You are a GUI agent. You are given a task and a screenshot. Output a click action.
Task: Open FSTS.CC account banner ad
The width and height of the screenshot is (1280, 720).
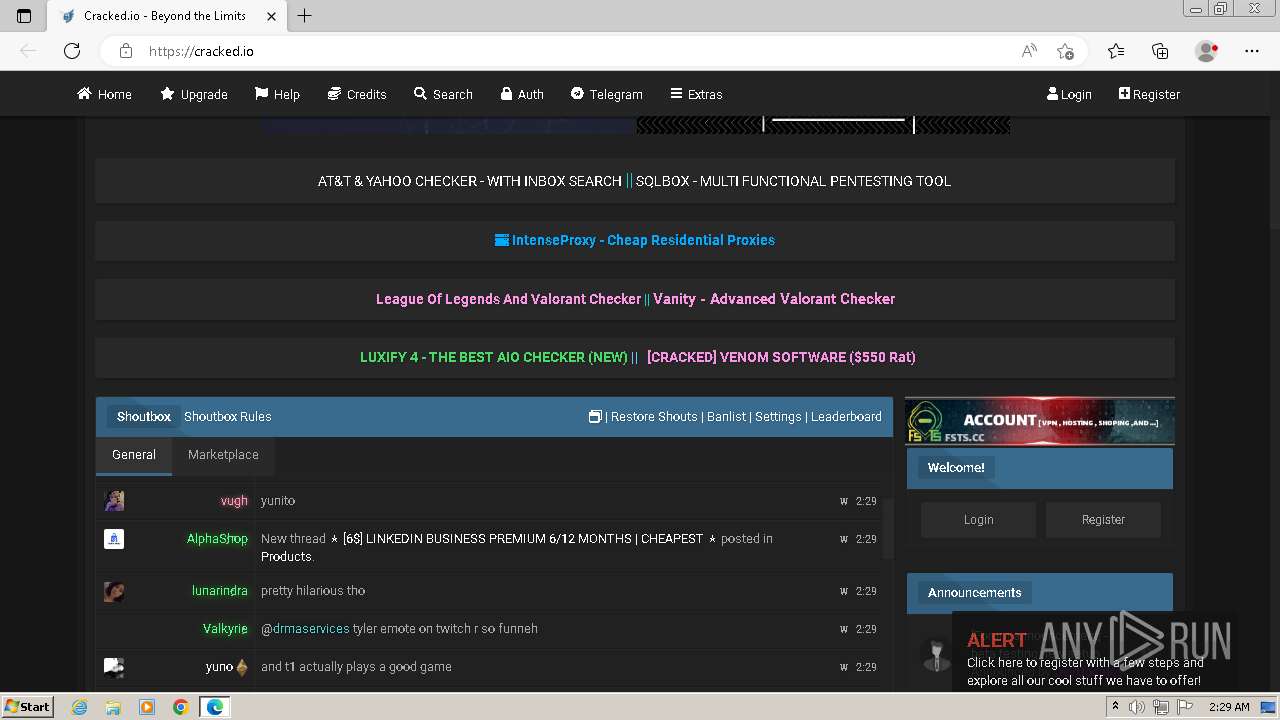1040,421
